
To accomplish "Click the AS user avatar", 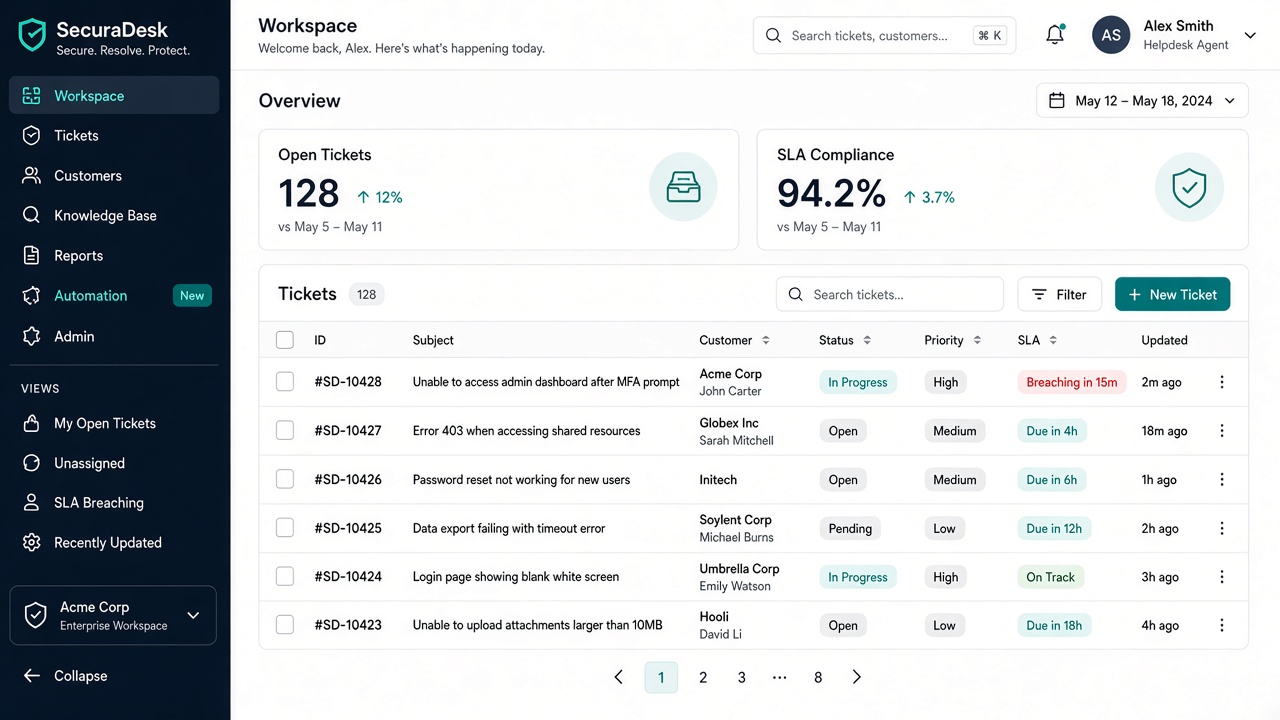I will (1111, 35).
